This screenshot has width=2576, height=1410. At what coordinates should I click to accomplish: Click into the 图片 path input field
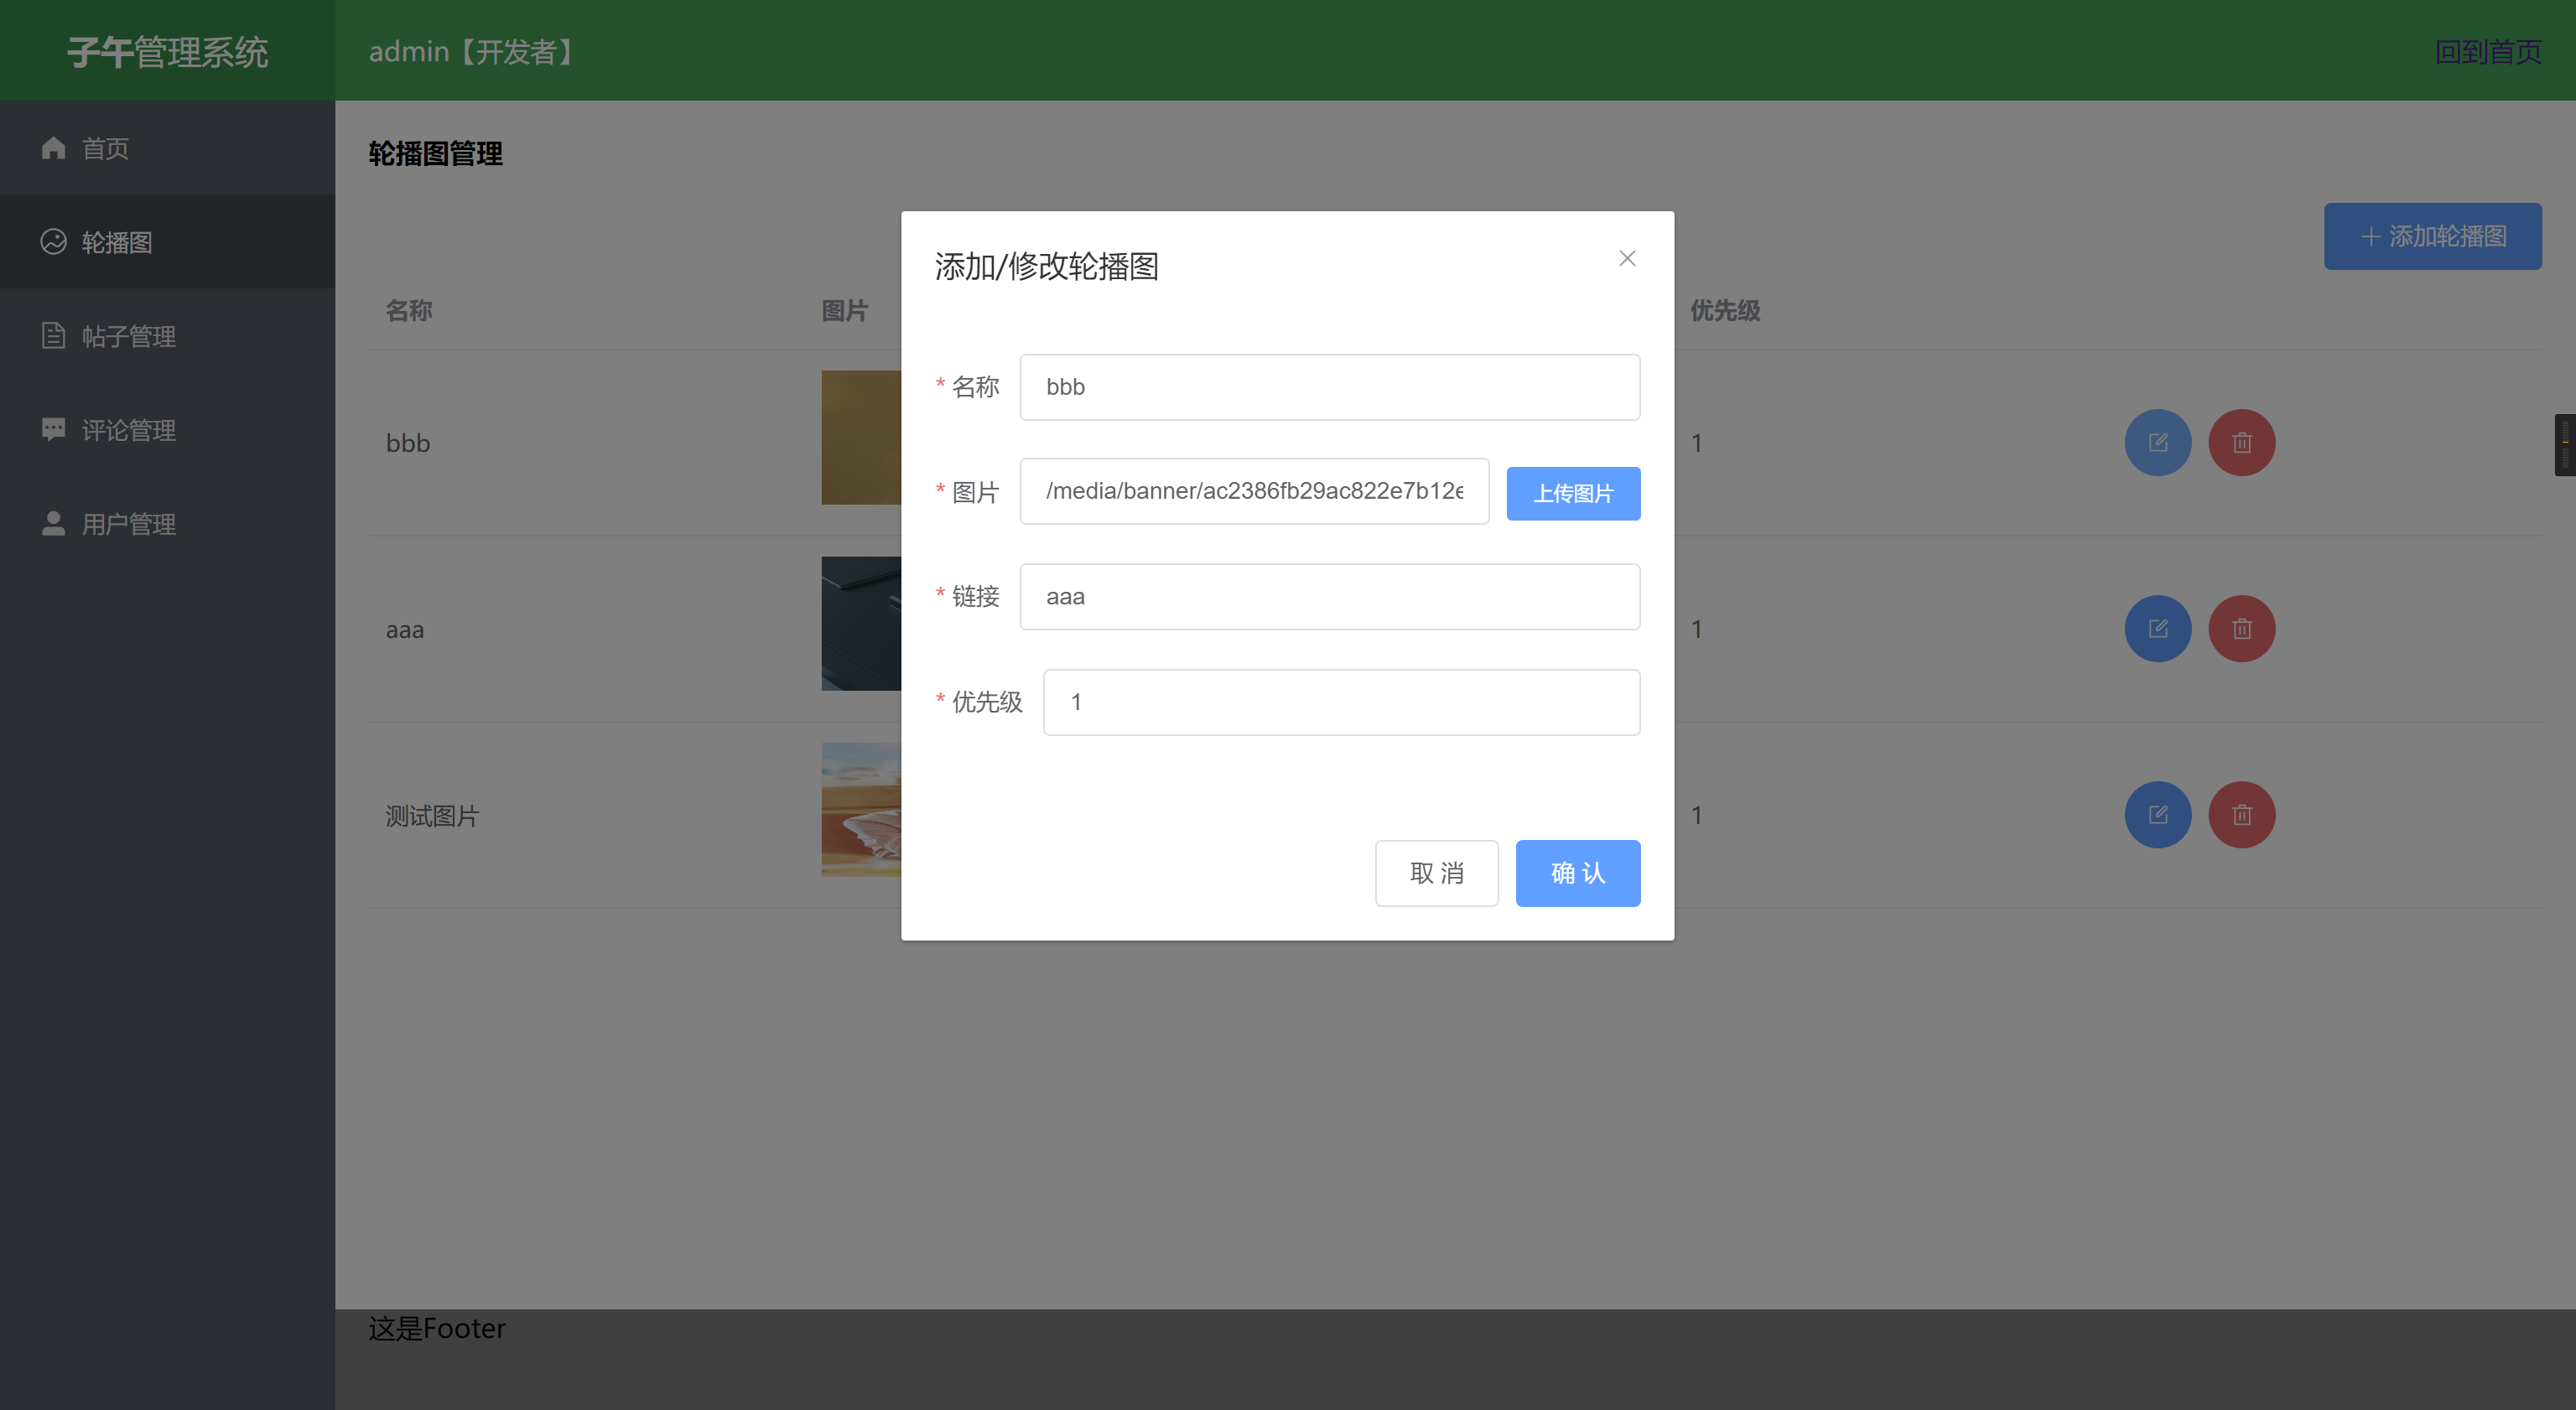1254,491
